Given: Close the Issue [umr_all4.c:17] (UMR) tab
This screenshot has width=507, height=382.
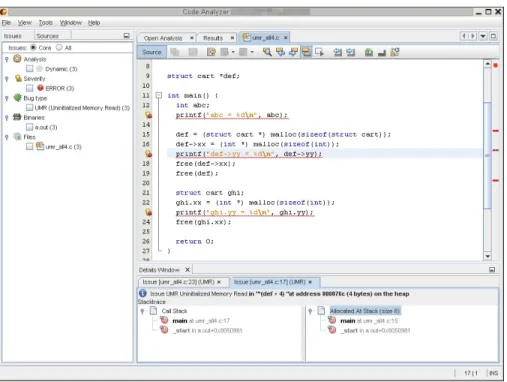Looking at the screenshot, I should [310, 282].
